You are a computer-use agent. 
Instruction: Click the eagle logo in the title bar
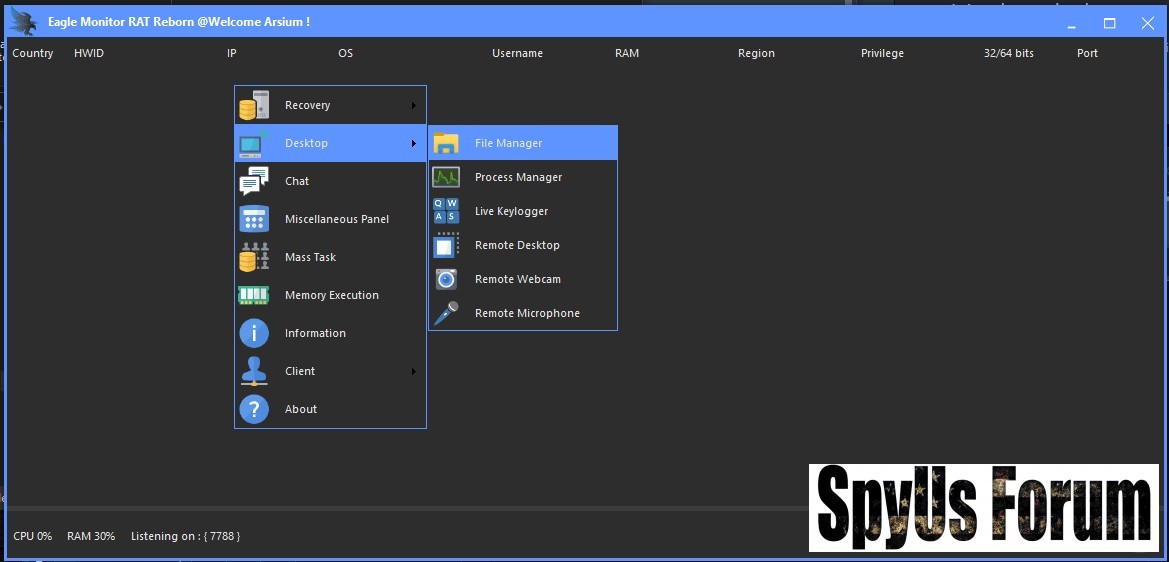pos(22,21)
